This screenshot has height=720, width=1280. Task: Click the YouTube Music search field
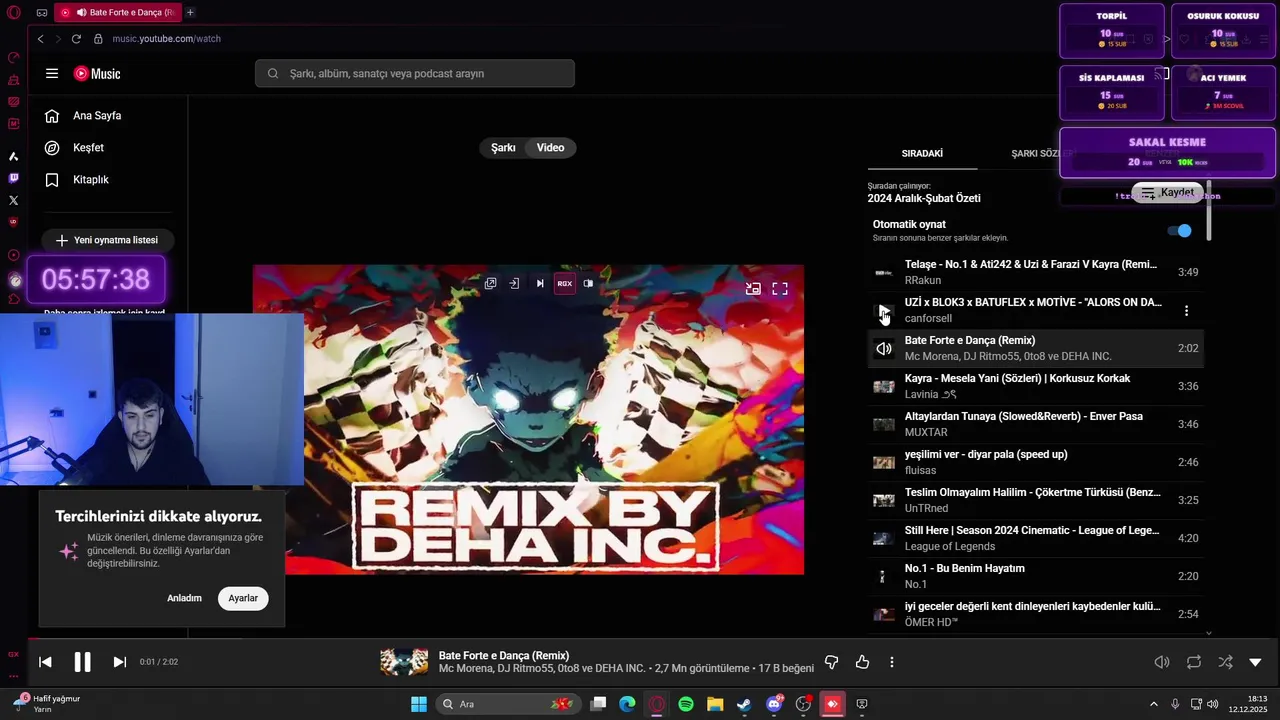click(x=415, y=73)
